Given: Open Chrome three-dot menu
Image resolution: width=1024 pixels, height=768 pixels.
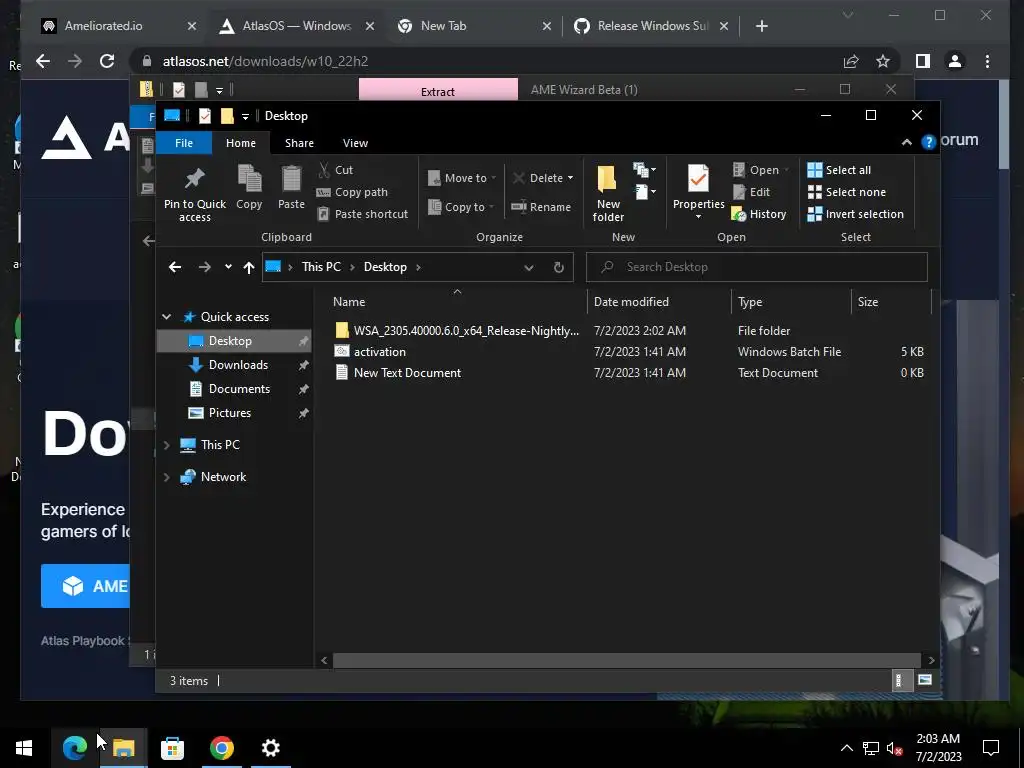Looking at the screenshot, I should 987,61.
